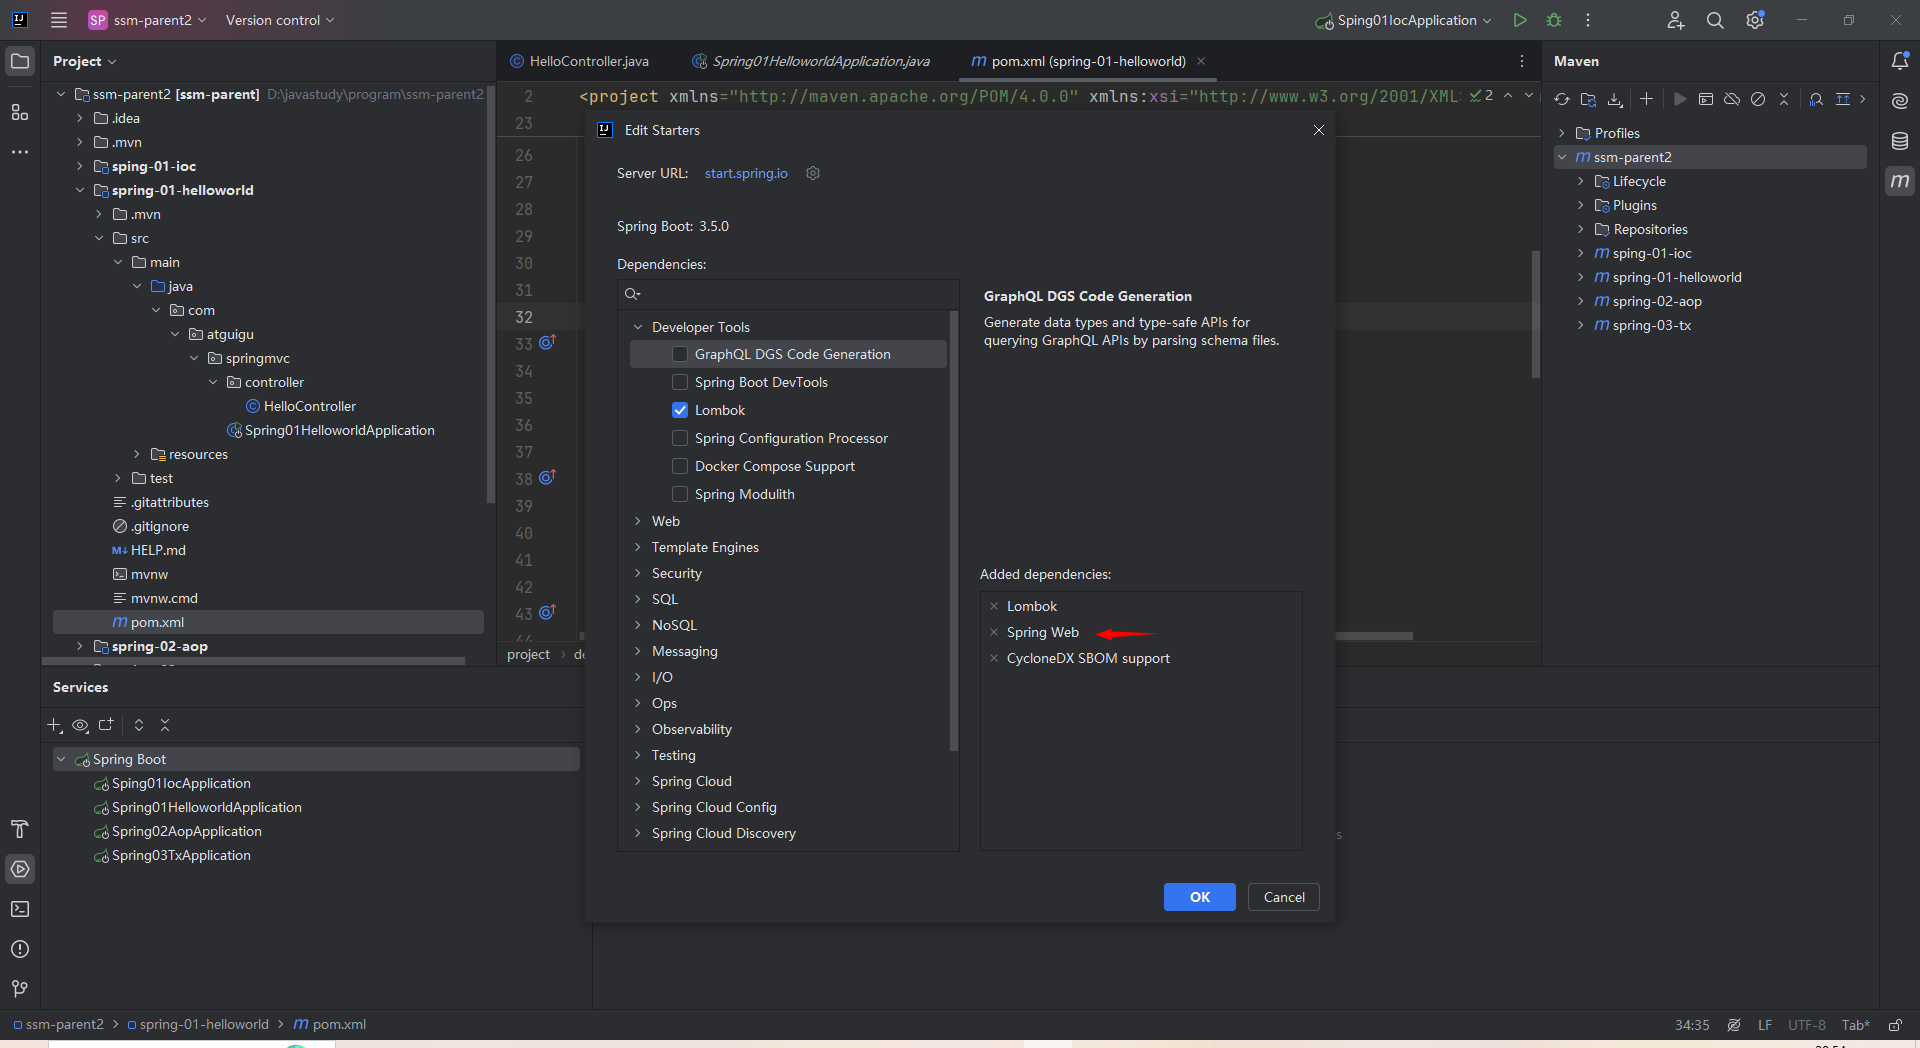Open Search Everywhere magnifier icon

(1715, 20)
